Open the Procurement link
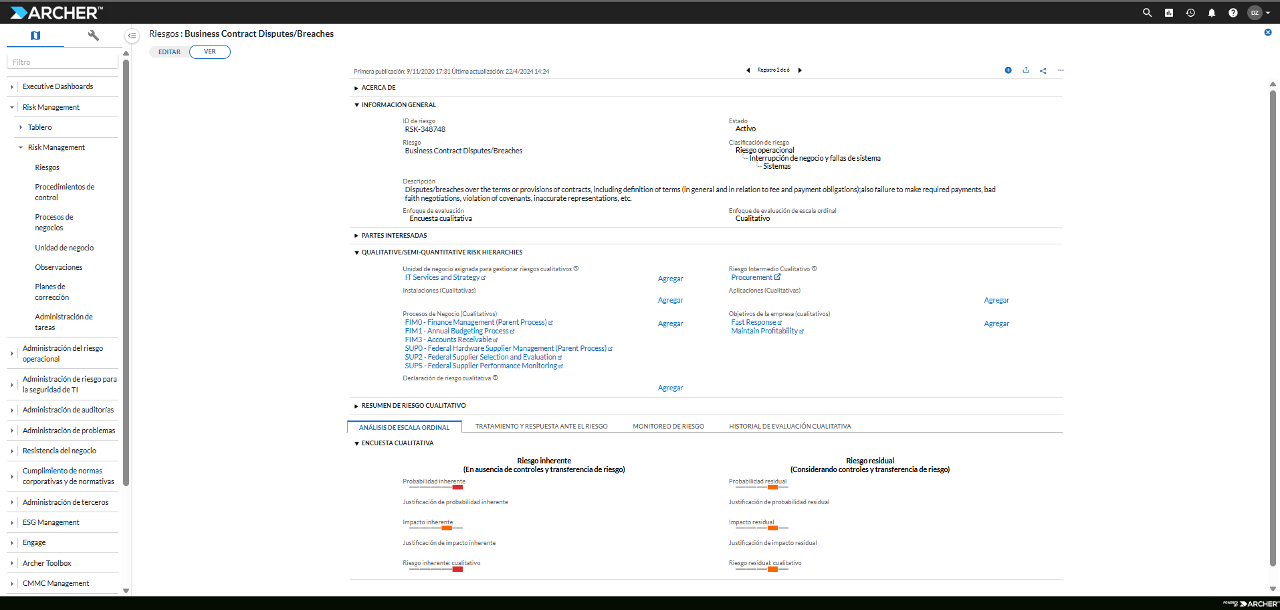 tap(752, 278)
